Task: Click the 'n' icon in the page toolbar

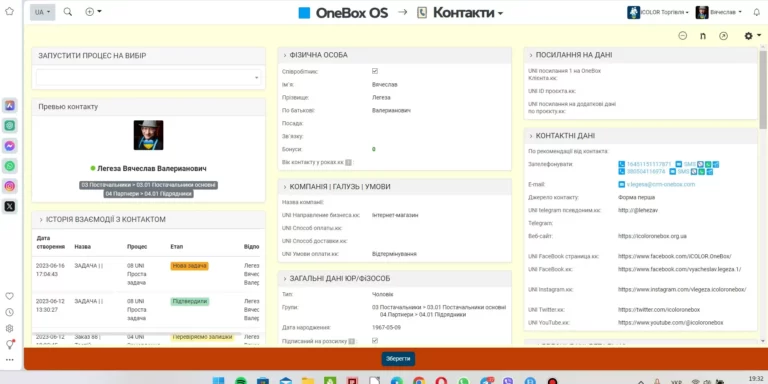Action: click(x=703, y=36)
